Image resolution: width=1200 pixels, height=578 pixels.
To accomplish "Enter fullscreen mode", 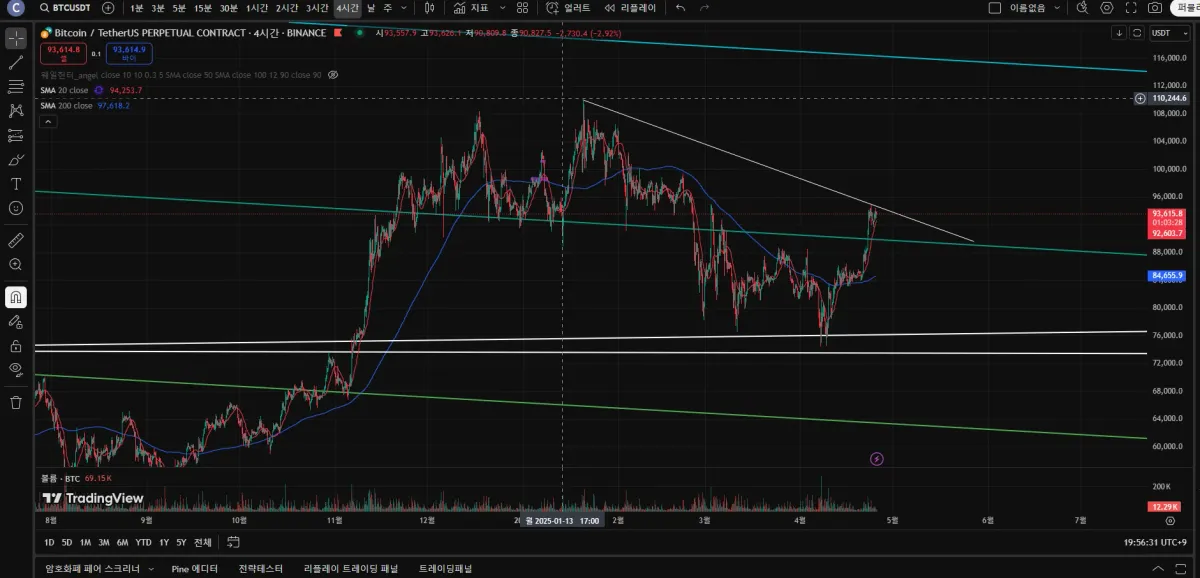I will [x=1131, y=8].
